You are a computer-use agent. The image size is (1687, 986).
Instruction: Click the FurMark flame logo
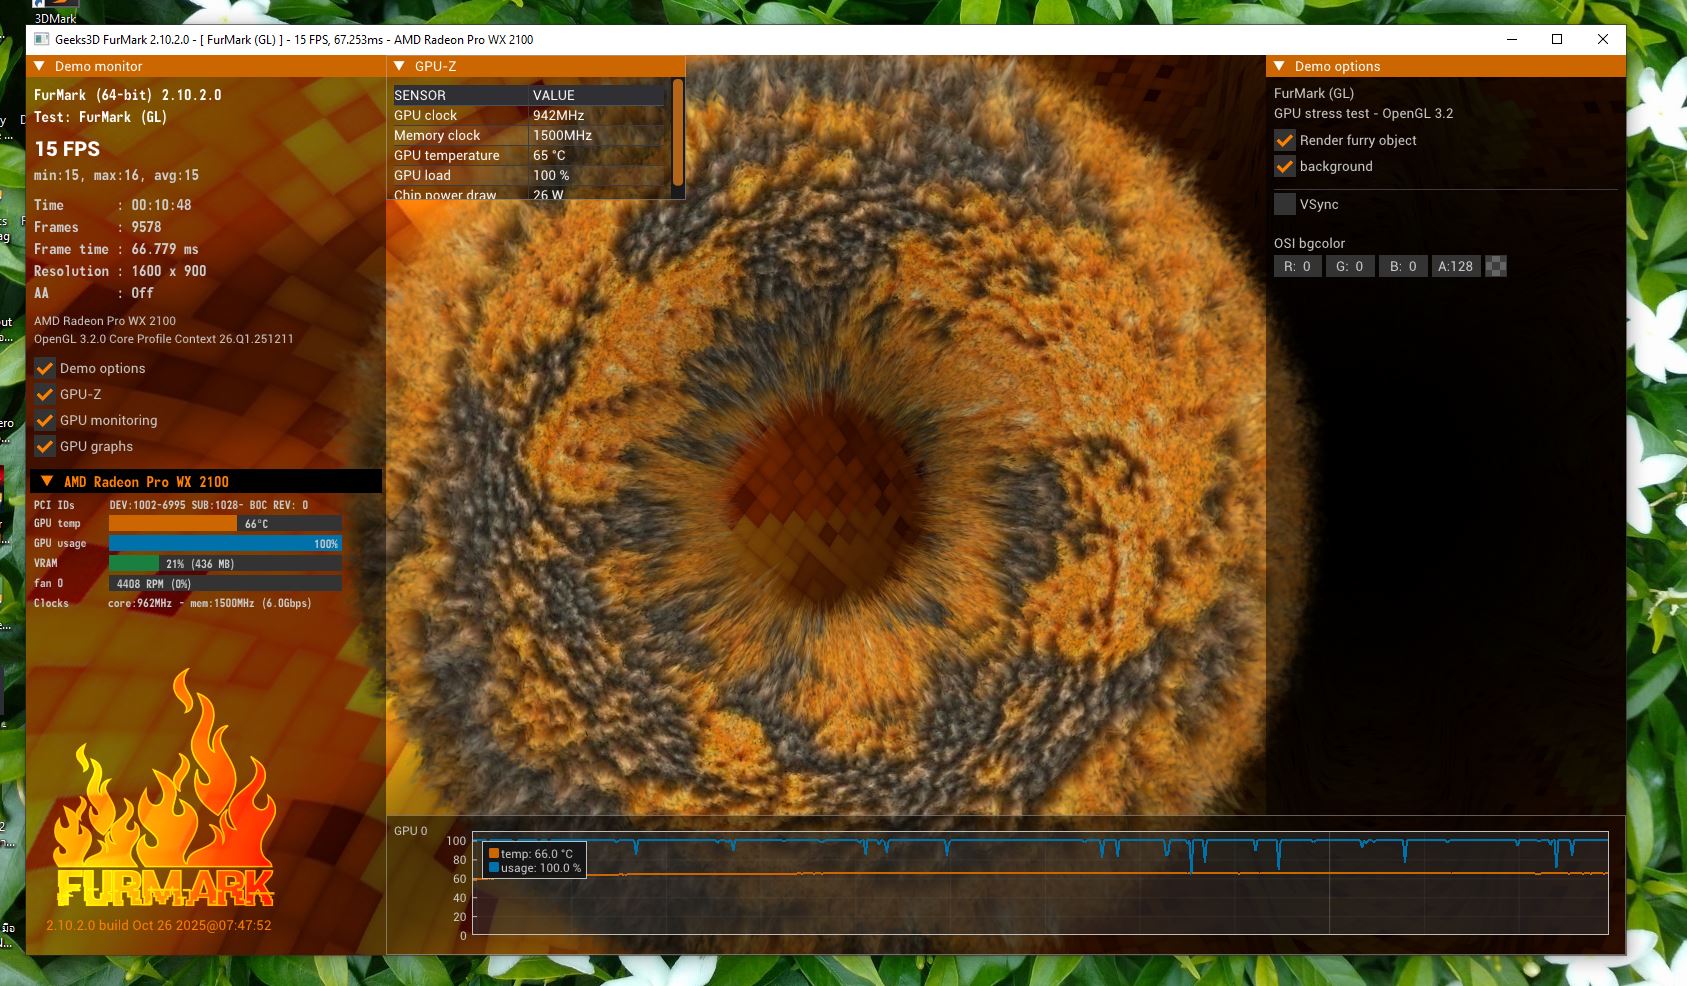[164, 795]
